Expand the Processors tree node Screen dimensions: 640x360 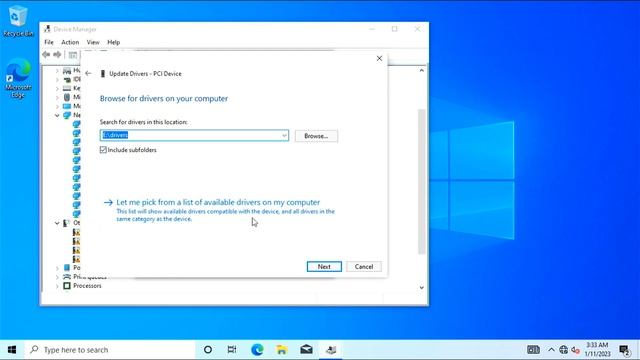click(57, 286)
